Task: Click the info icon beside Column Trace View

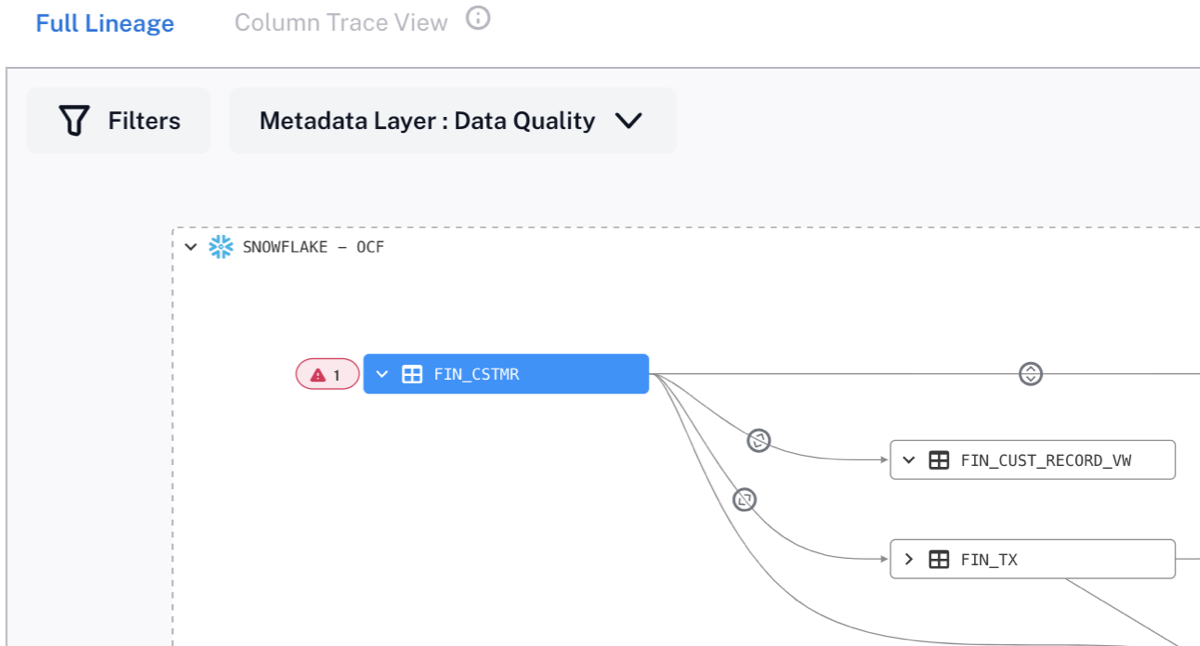Action: [479, 18]
